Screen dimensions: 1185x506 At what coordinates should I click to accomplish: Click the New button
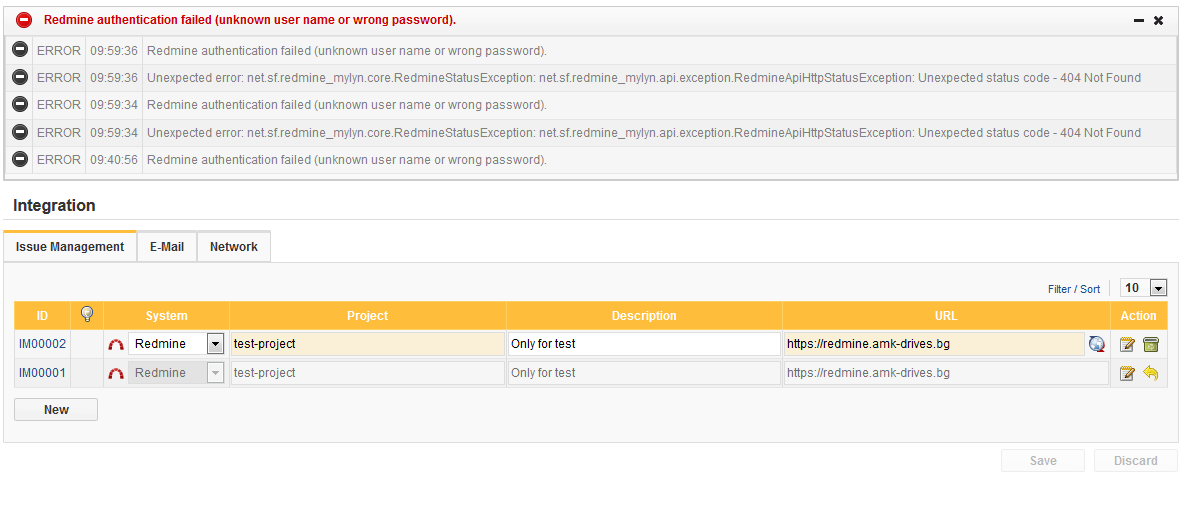(56, 409)
